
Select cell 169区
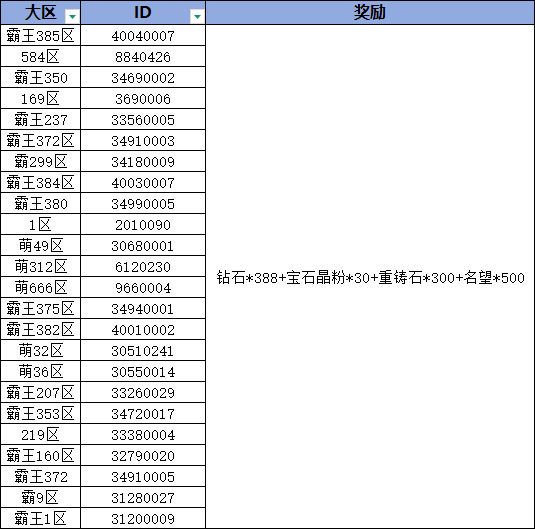point(41,98)
